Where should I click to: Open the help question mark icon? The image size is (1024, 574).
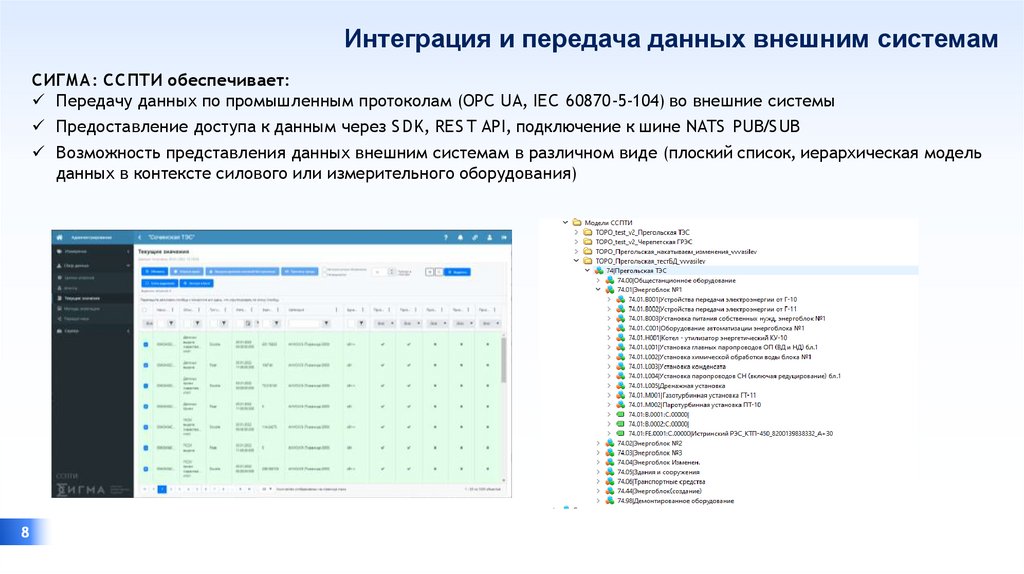(446, 238)
